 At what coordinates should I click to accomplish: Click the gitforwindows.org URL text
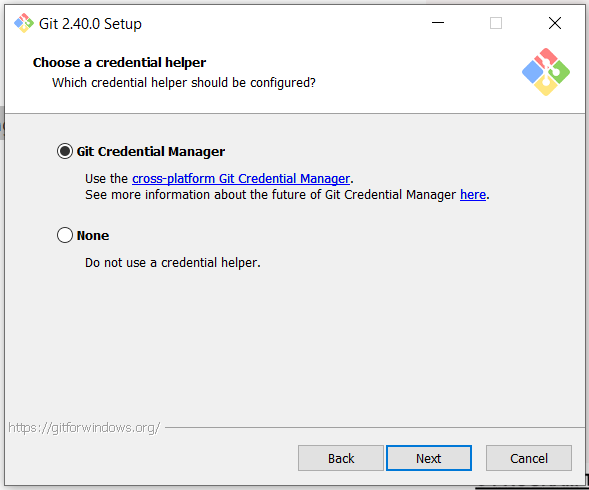84,428
